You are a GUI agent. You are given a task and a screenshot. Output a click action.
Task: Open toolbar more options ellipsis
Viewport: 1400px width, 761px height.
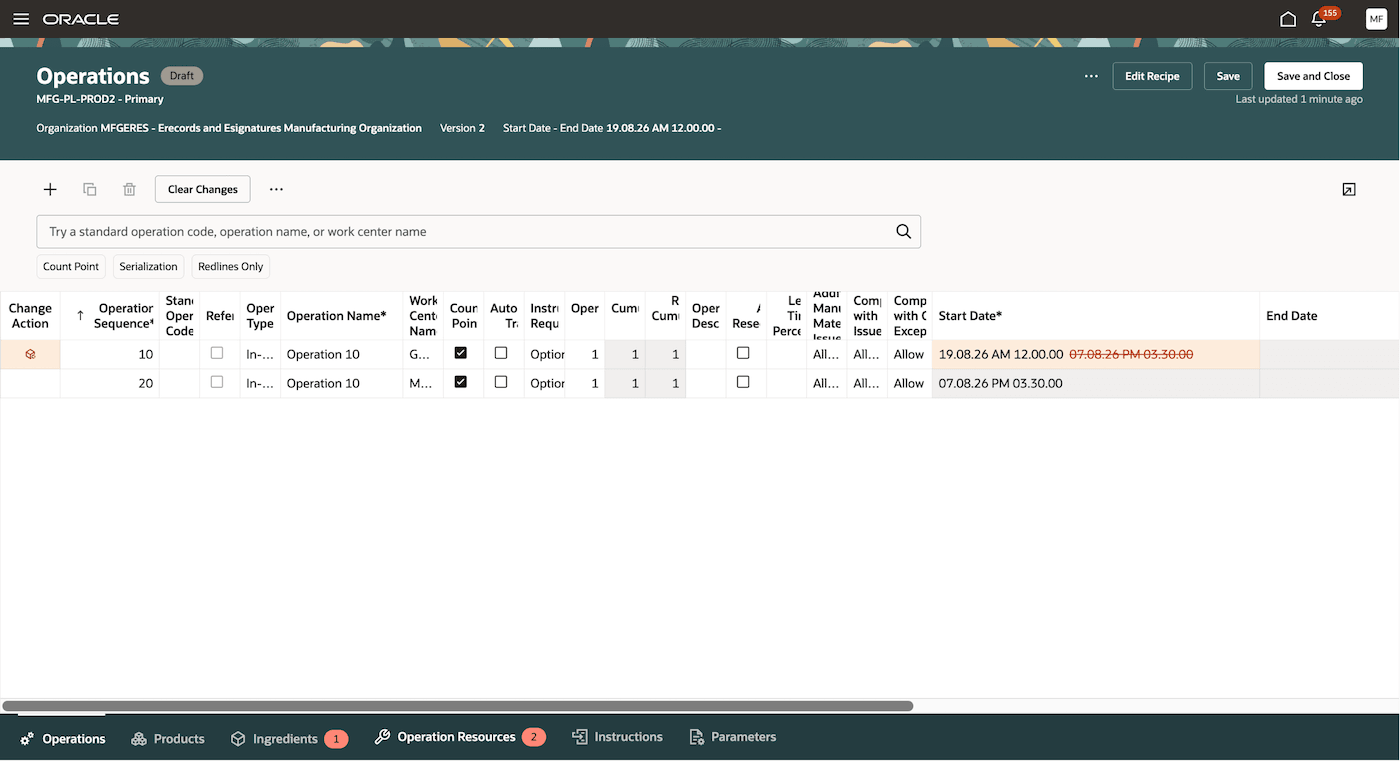tap(277, 189)
